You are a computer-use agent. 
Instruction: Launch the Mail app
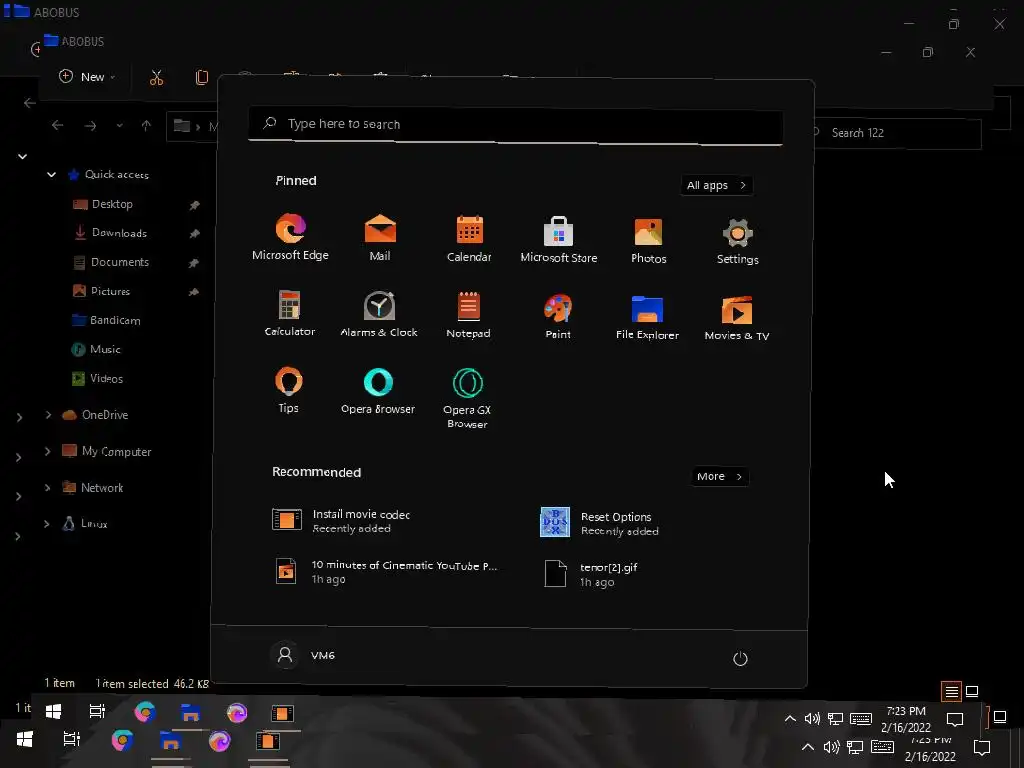tap(380, 238)
